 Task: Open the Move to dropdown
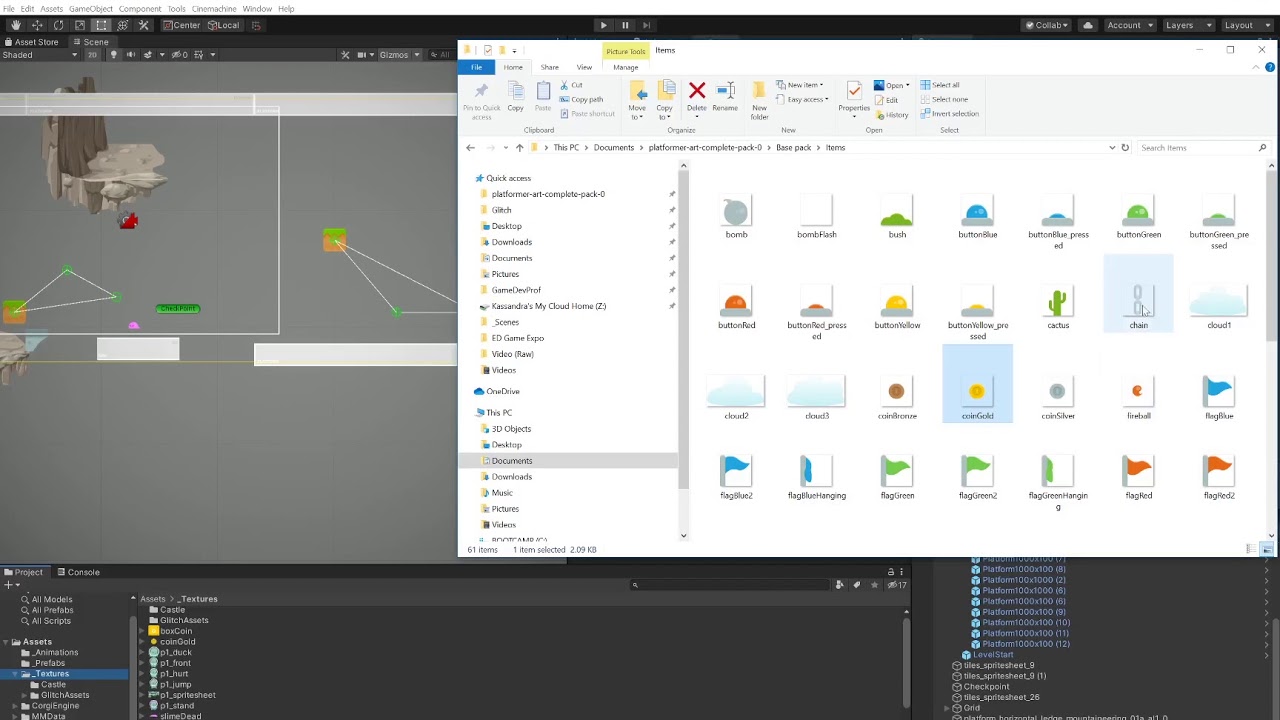tap(637, 100)
